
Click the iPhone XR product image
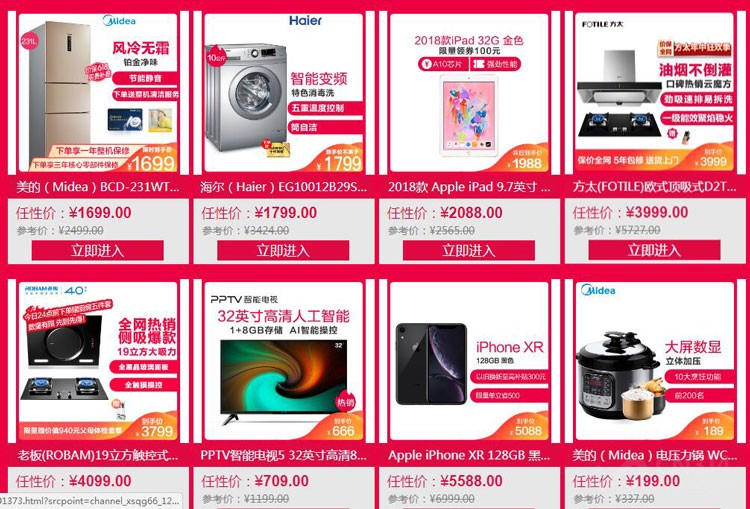point(431,364)
